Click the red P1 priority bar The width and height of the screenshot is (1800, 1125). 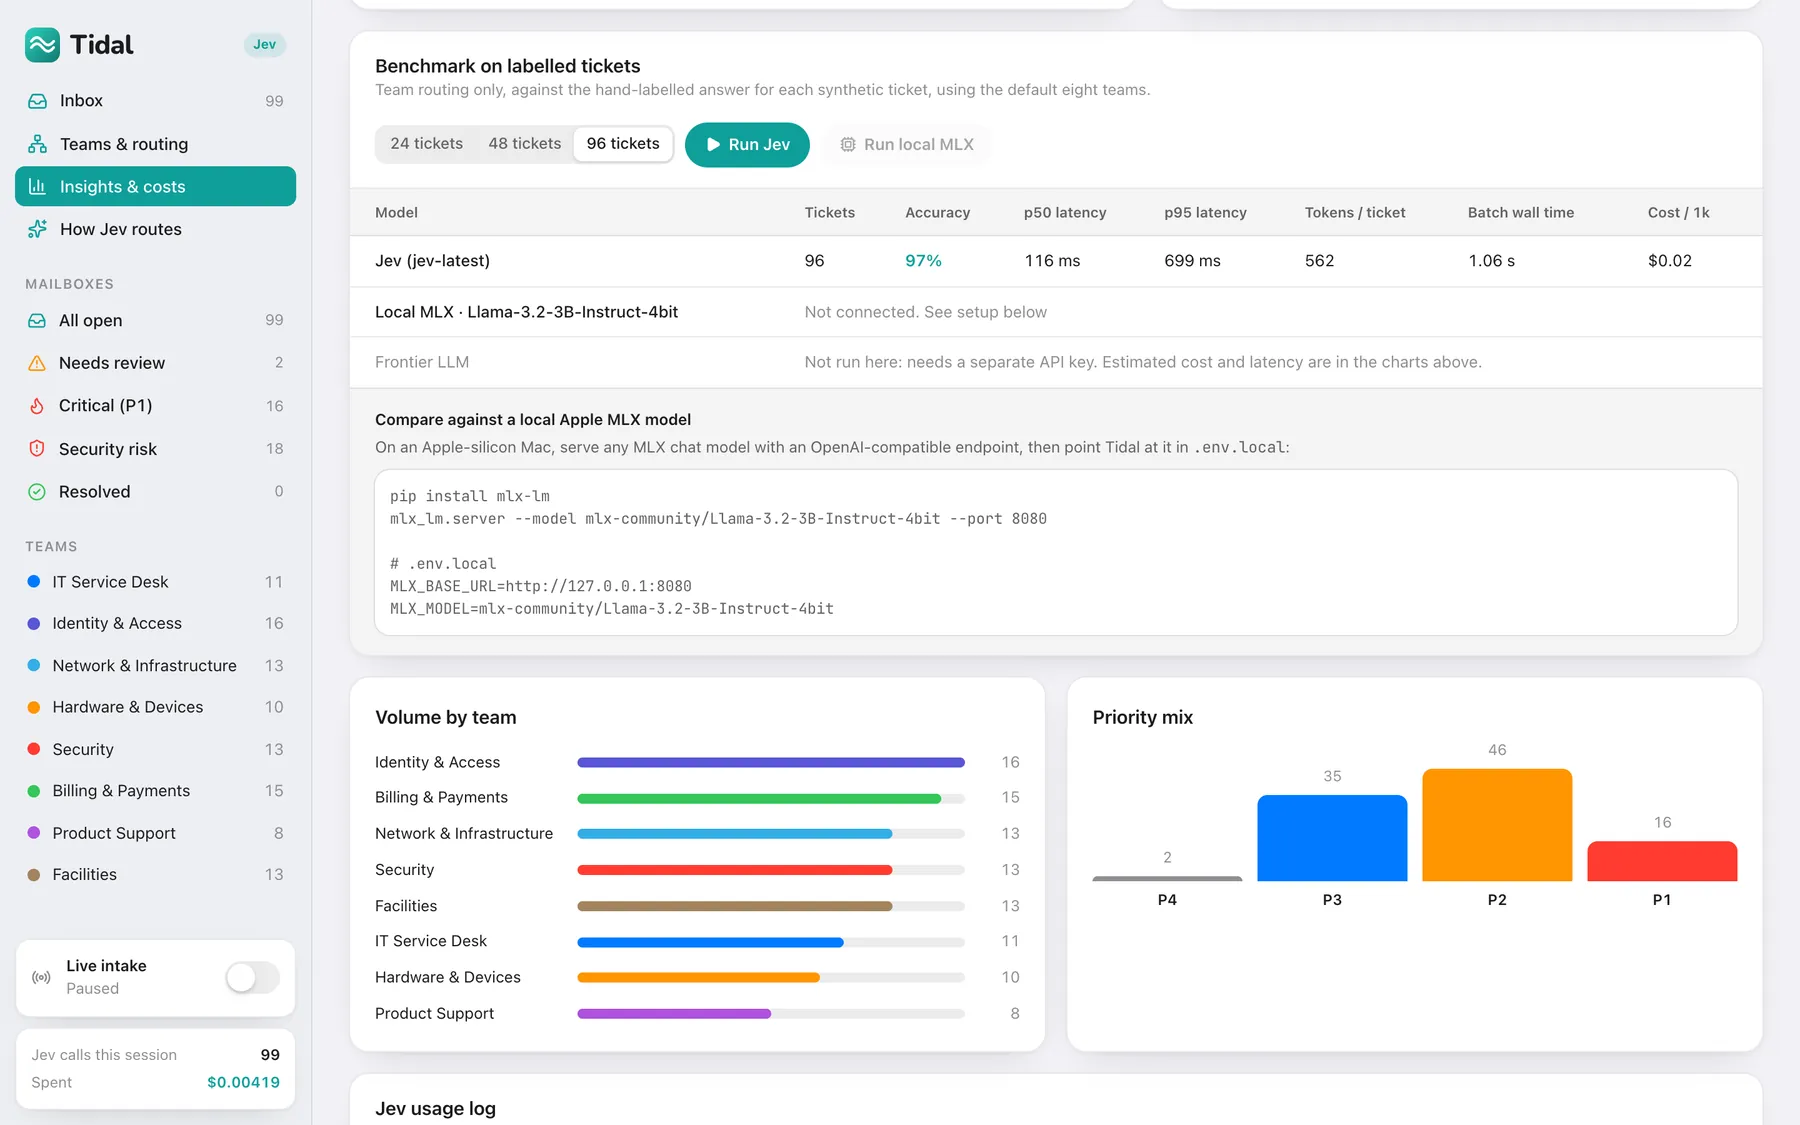1662,861
